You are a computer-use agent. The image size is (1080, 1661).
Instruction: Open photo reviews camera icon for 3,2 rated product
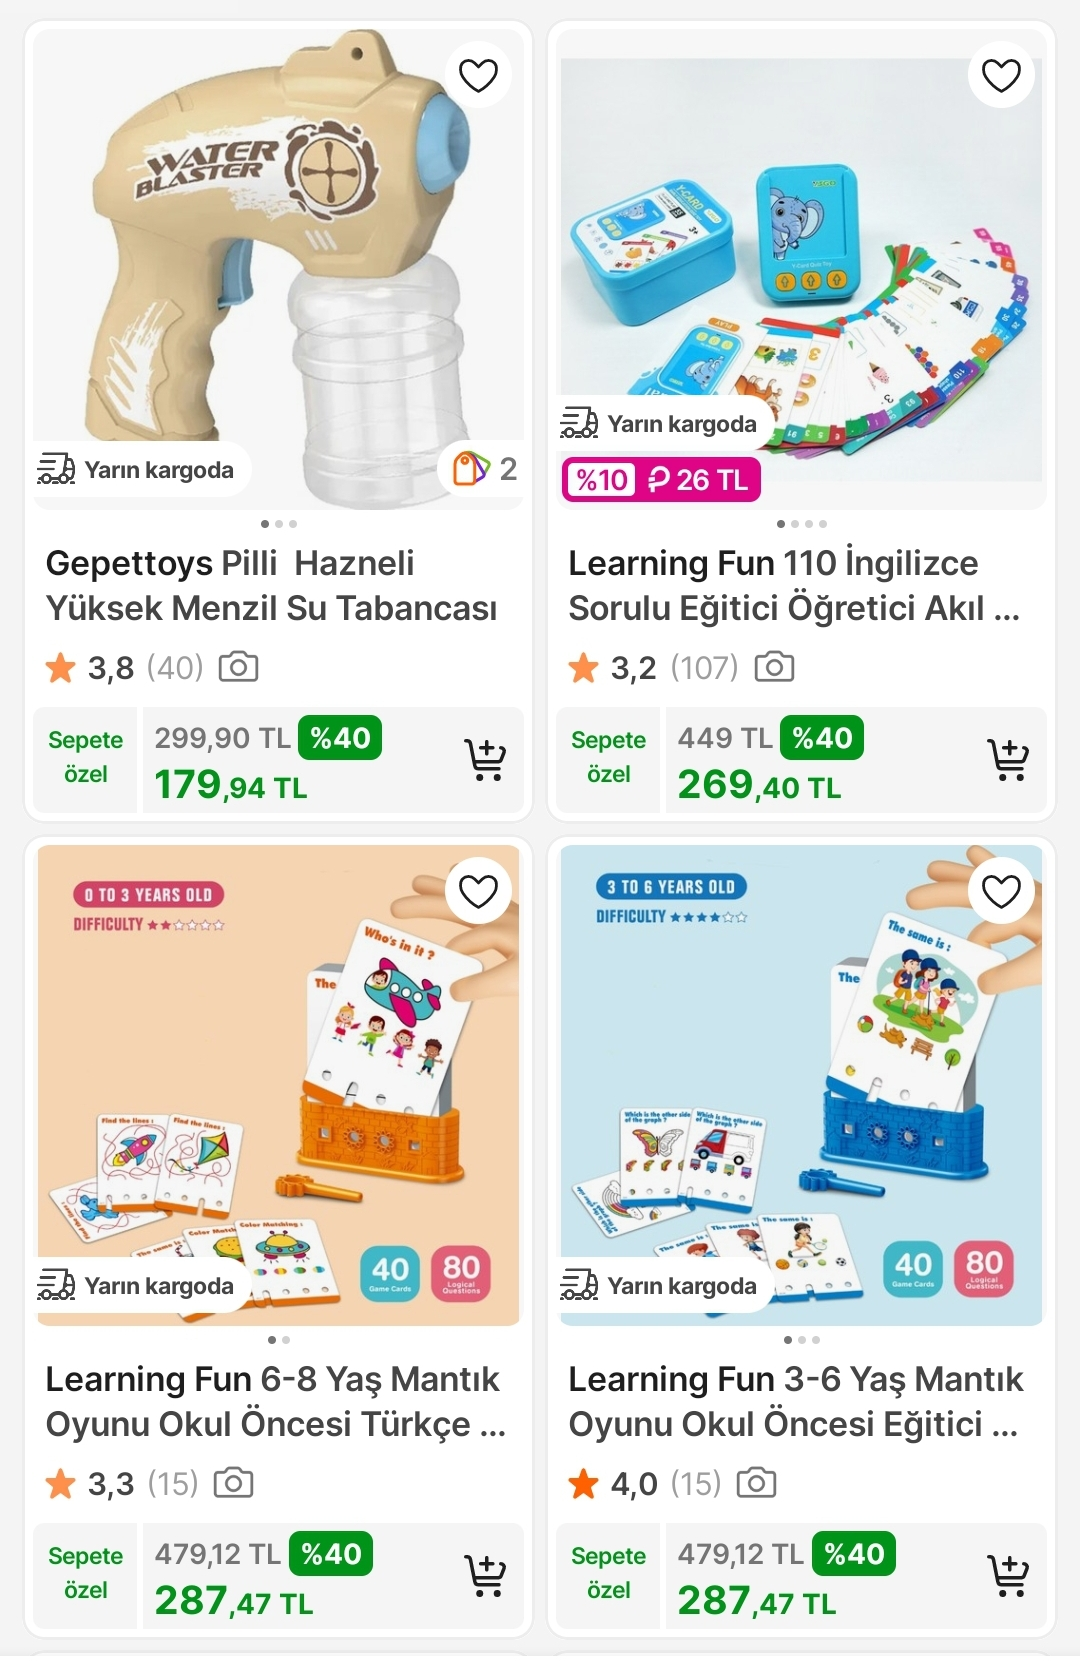pos(774,667)
